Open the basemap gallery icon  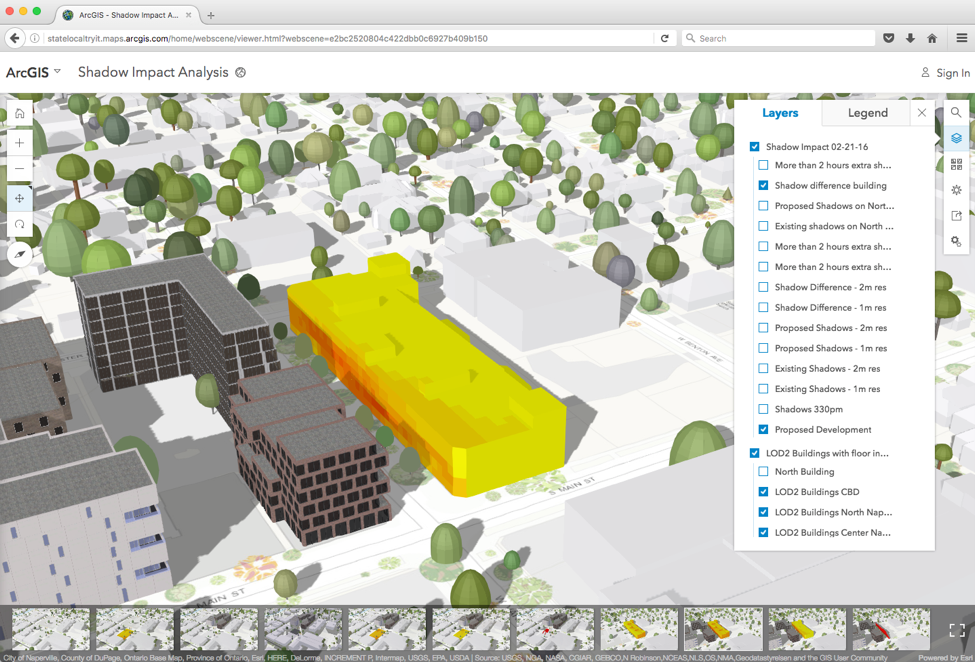(x=956, y=164)
